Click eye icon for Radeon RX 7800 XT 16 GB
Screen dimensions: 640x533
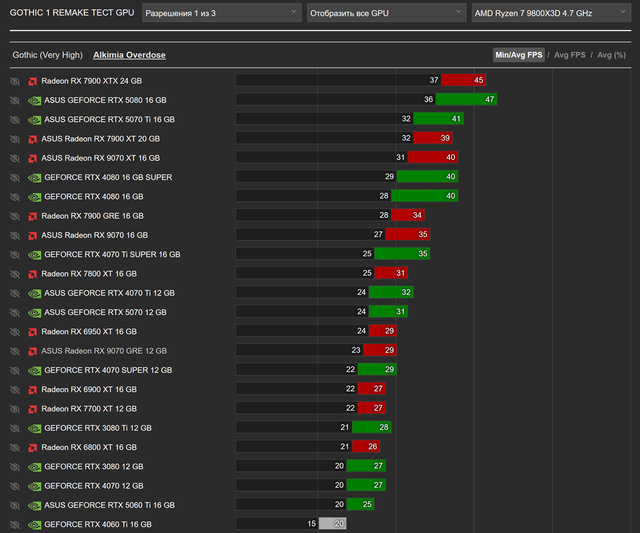point(15,274)
